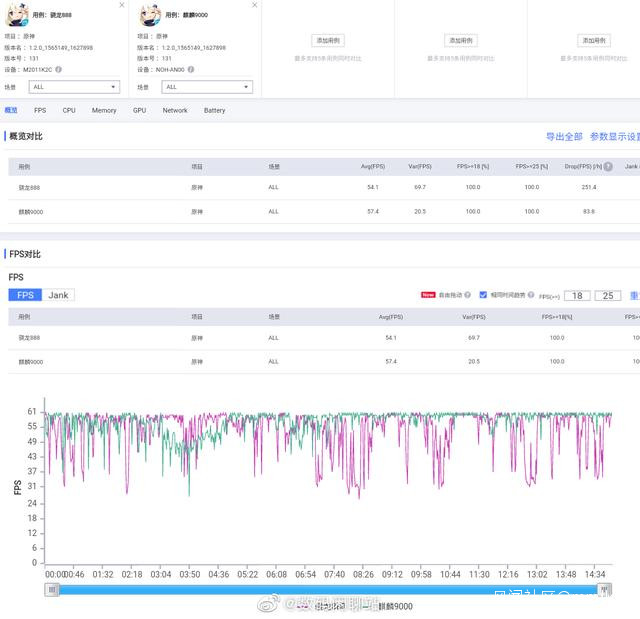Click info icon beside device M2011K2C

tap(59, 70)
